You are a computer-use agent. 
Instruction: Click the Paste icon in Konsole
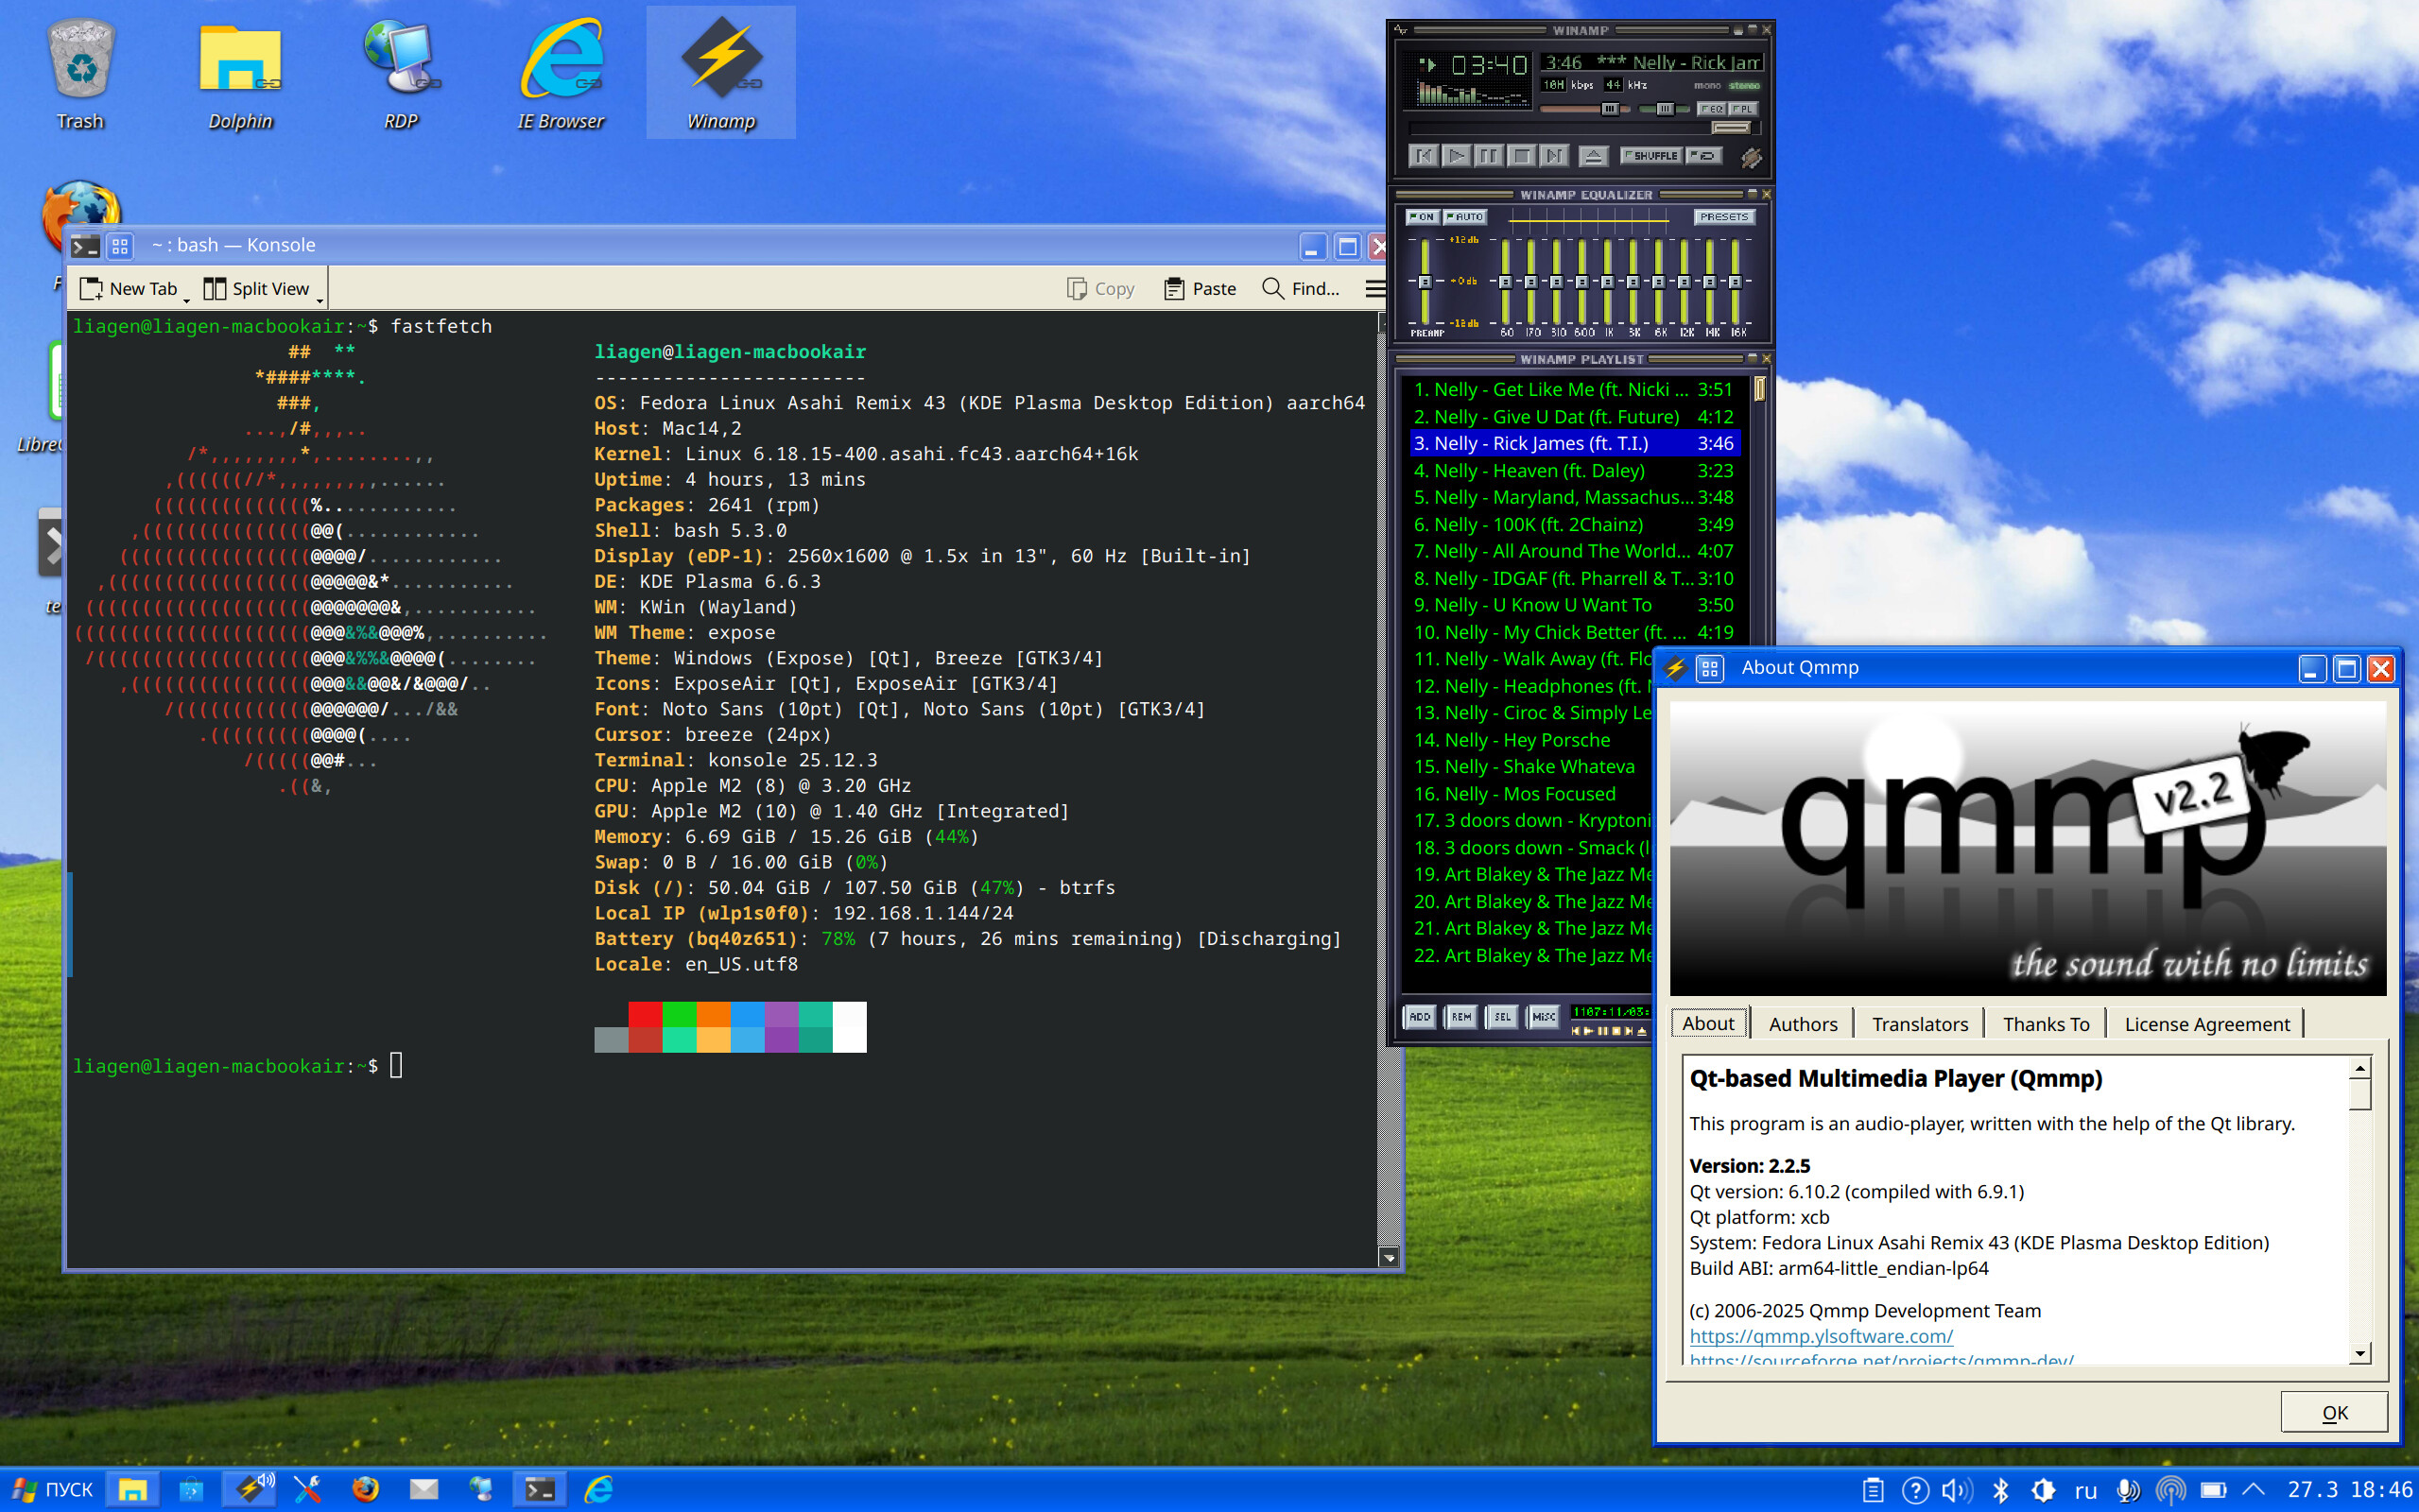click(1174, 288)
